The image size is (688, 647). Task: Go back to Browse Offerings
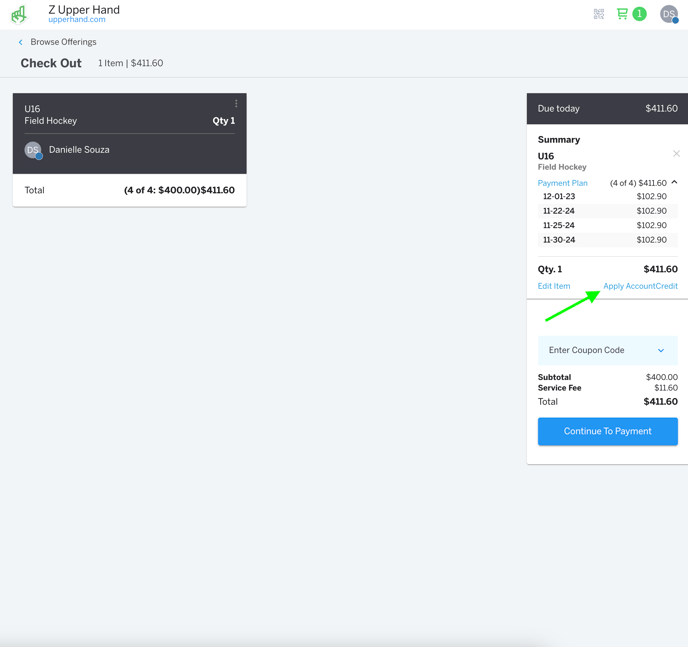pyautogui.click(x=63, y=42)
